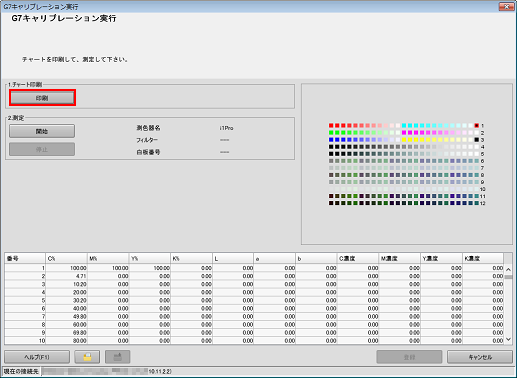Click the M% column header
Viewport: 517px width, 378px height.
coord(108,258)
